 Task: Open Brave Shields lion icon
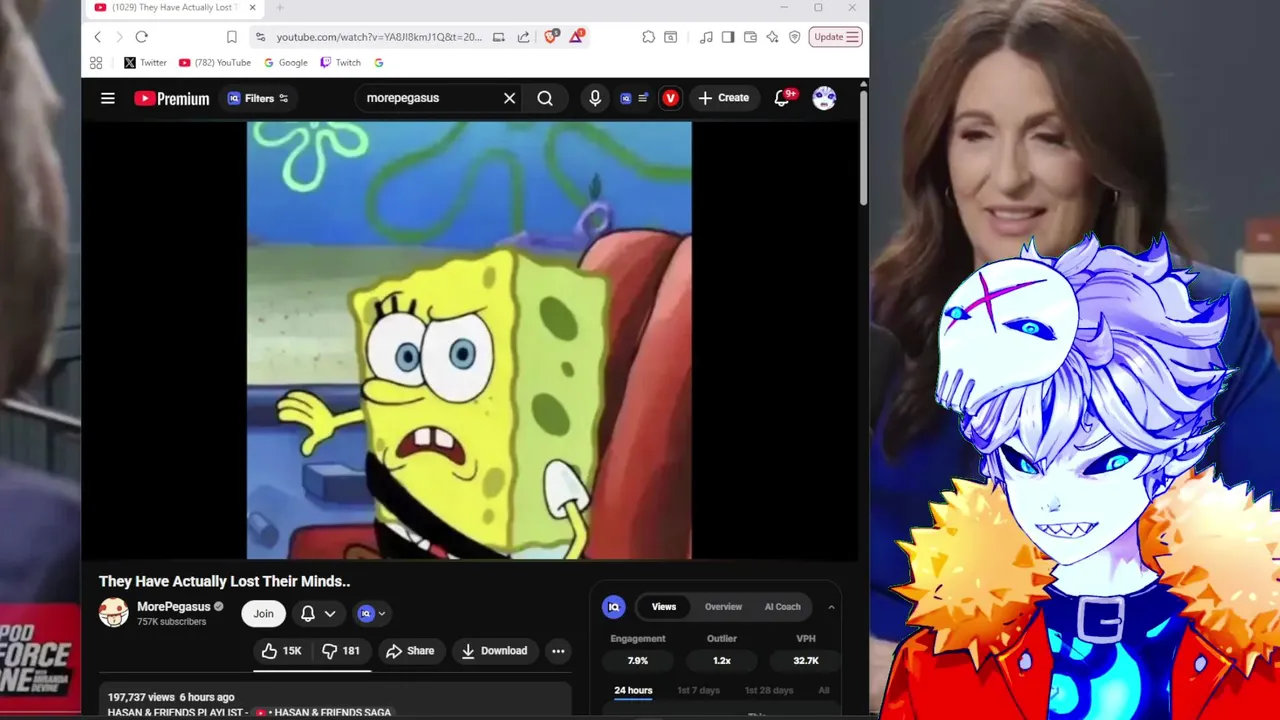(551, 37)
